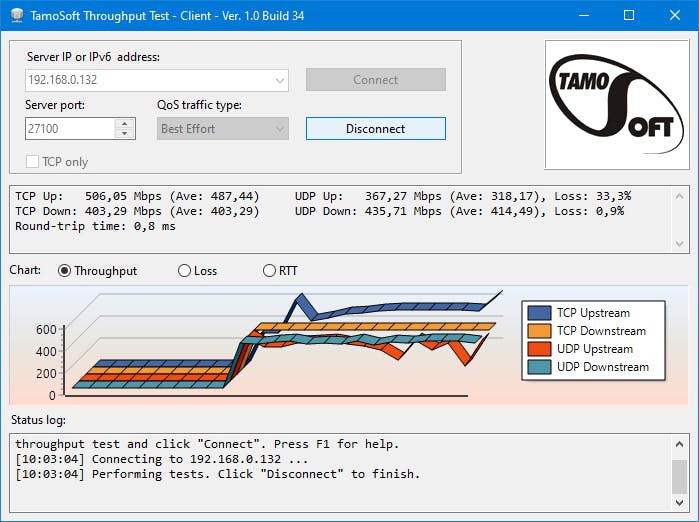Click the server port input field
Image resolution: width=699 pixels, height=522 pixels.
pos(70,128)
